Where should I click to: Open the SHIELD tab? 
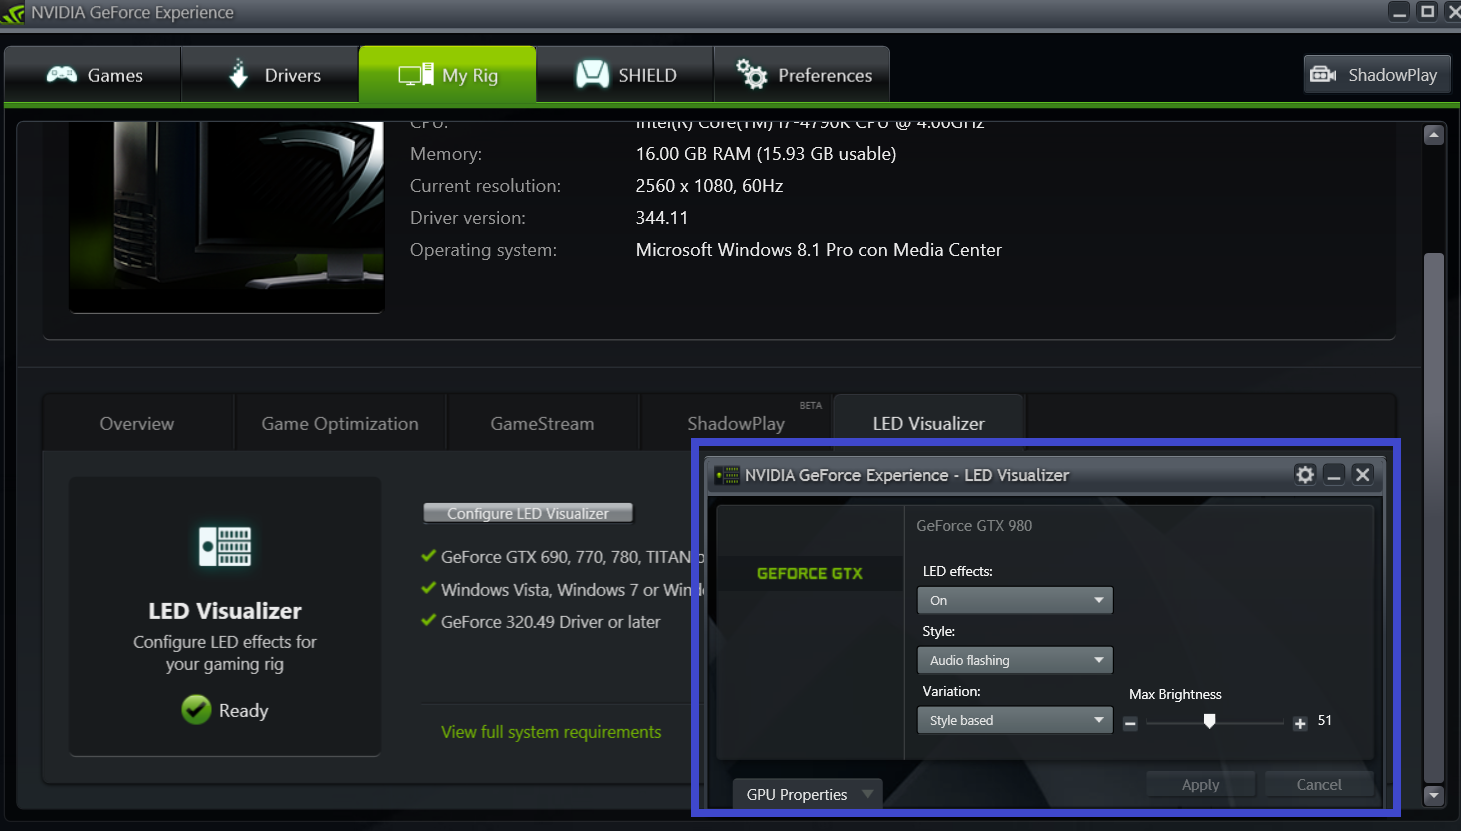(625, 75)
